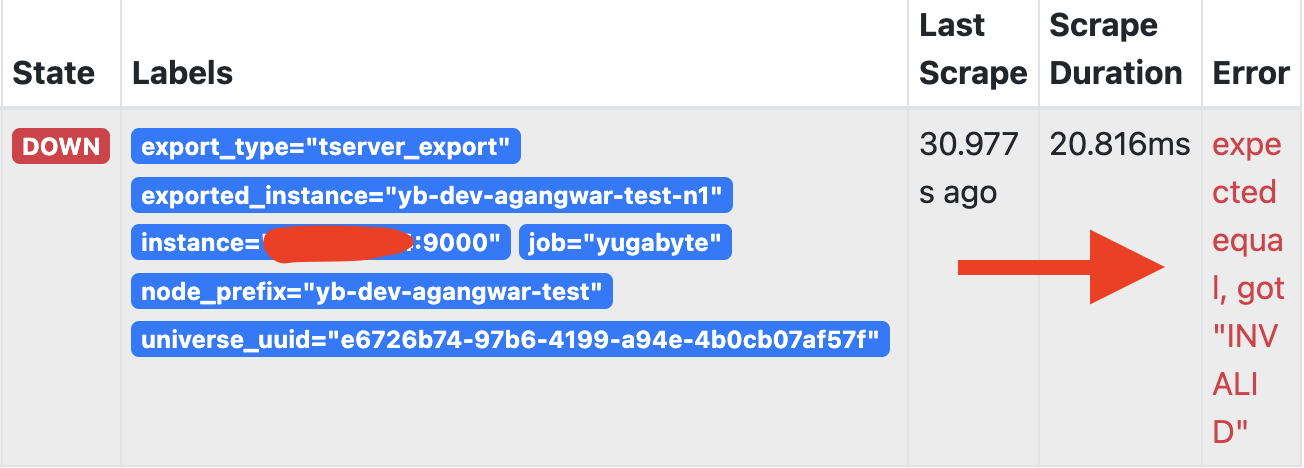Select the instance label ending in :9000
1304x468 pixels.
tap(321, 243)
